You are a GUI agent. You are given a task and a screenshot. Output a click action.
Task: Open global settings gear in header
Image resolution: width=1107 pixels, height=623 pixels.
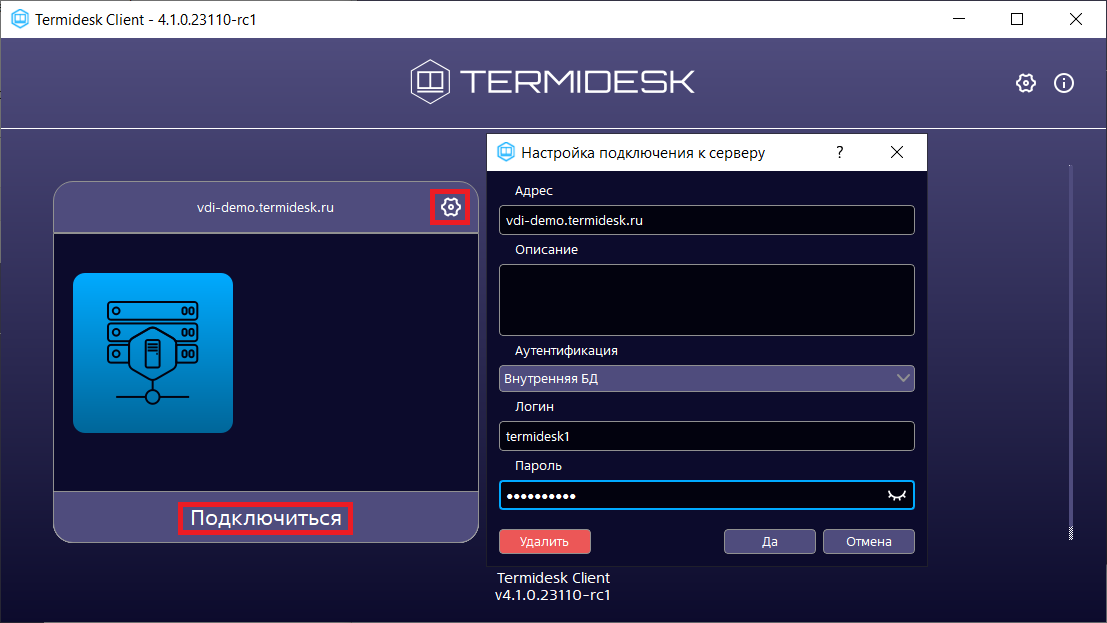coord(1025,83)
